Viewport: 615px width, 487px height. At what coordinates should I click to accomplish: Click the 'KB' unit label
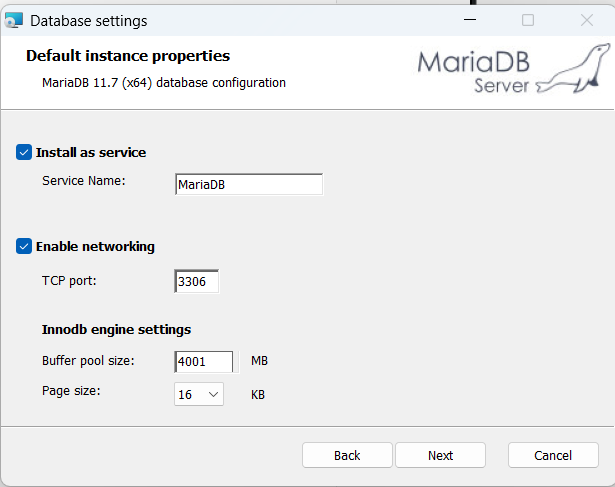point(258,394)
